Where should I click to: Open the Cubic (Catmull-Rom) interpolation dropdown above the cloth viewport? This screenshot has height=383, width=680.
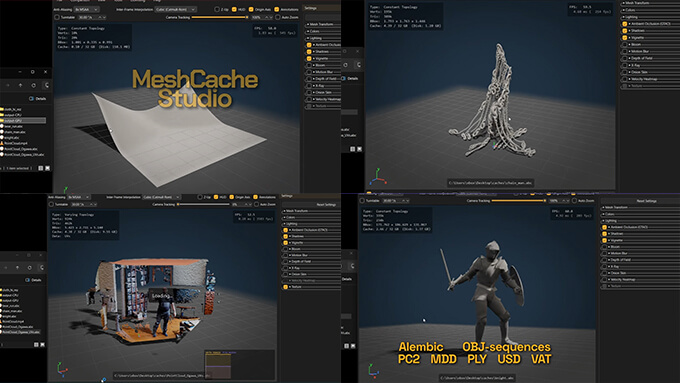[175, 9]
